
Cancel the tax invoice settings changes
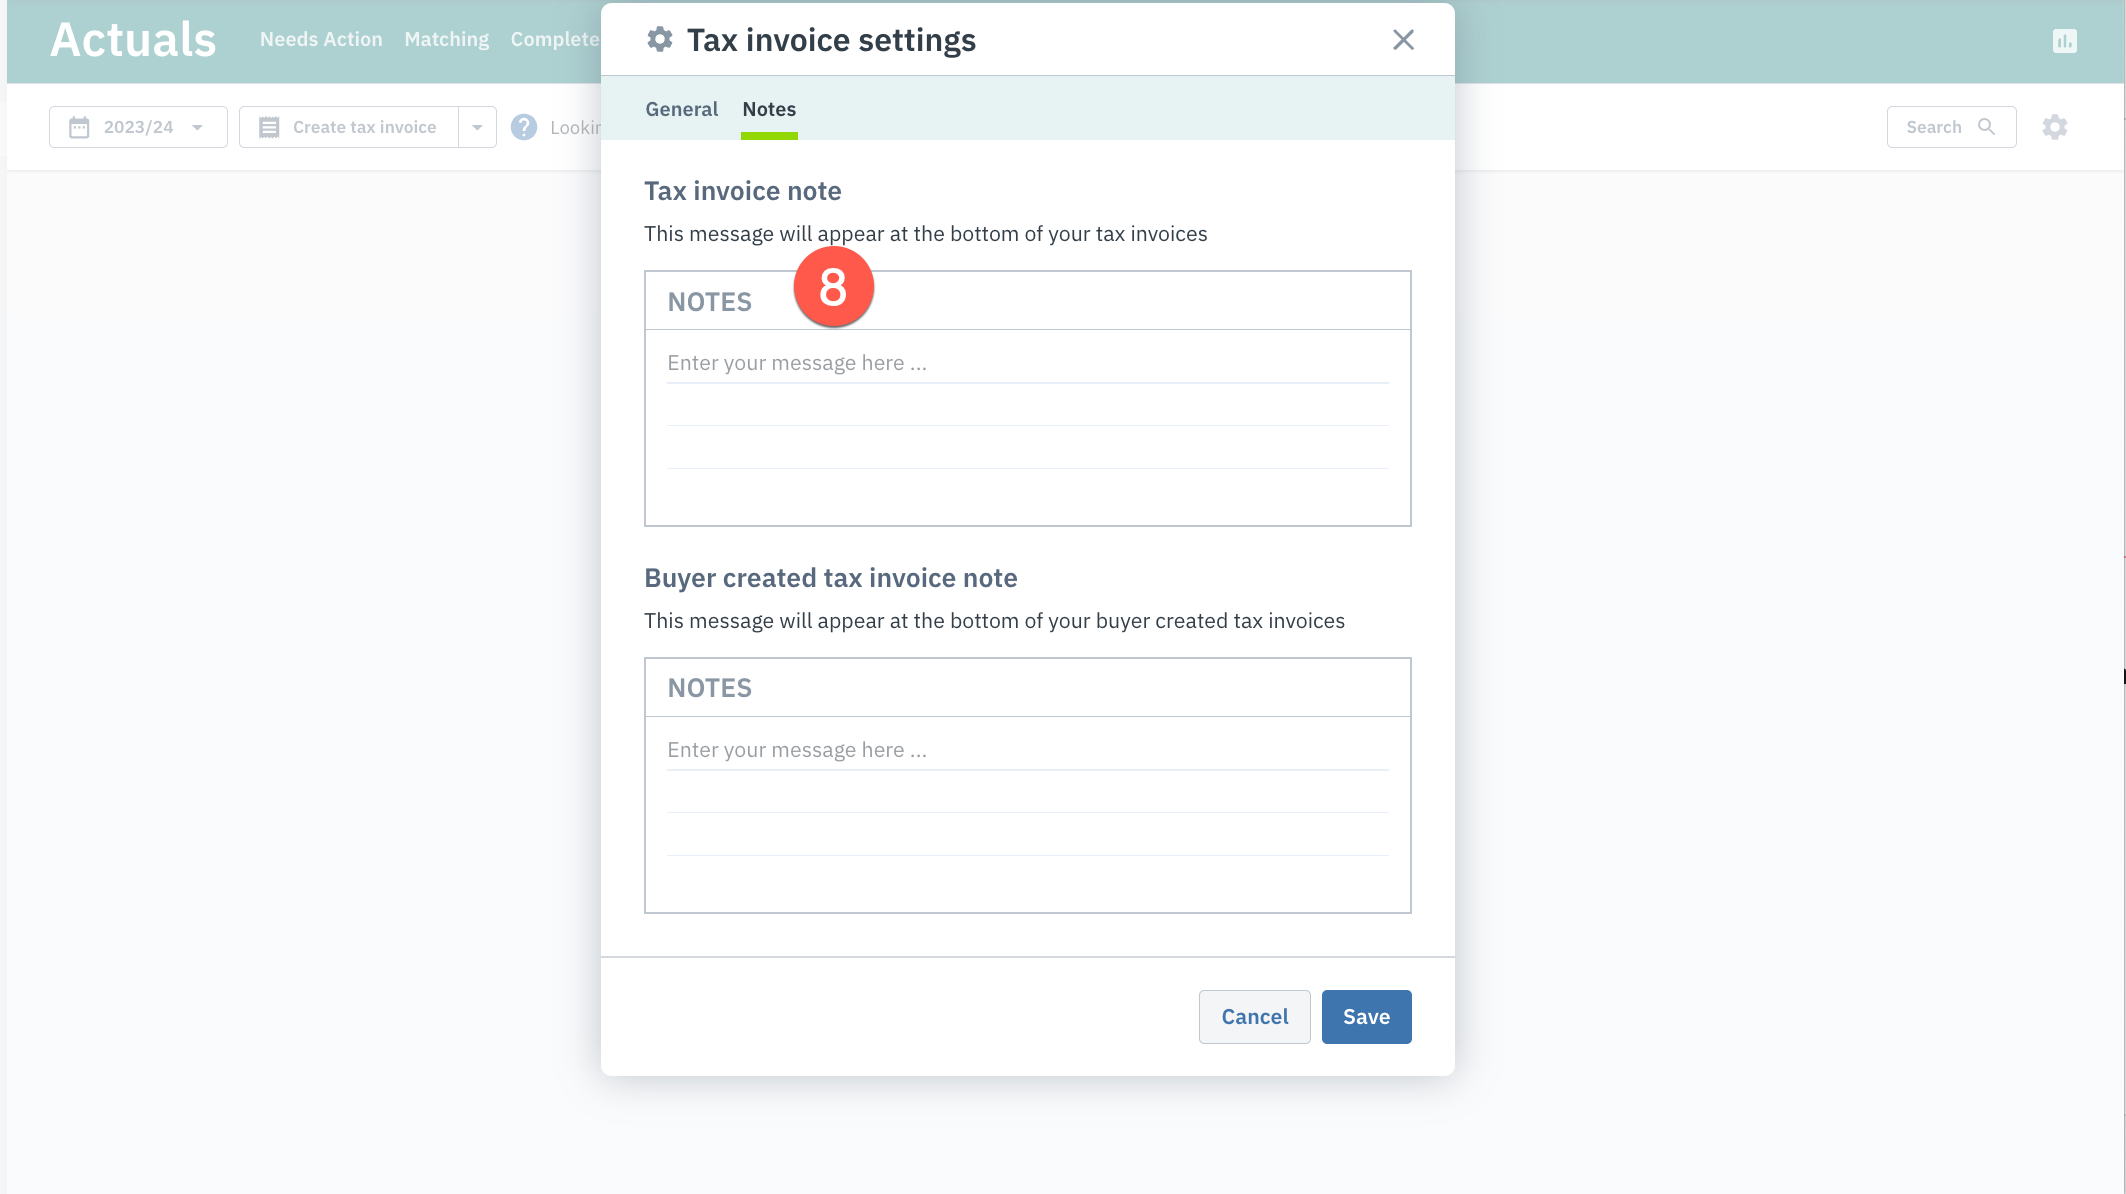(x=1254, y=1017)
